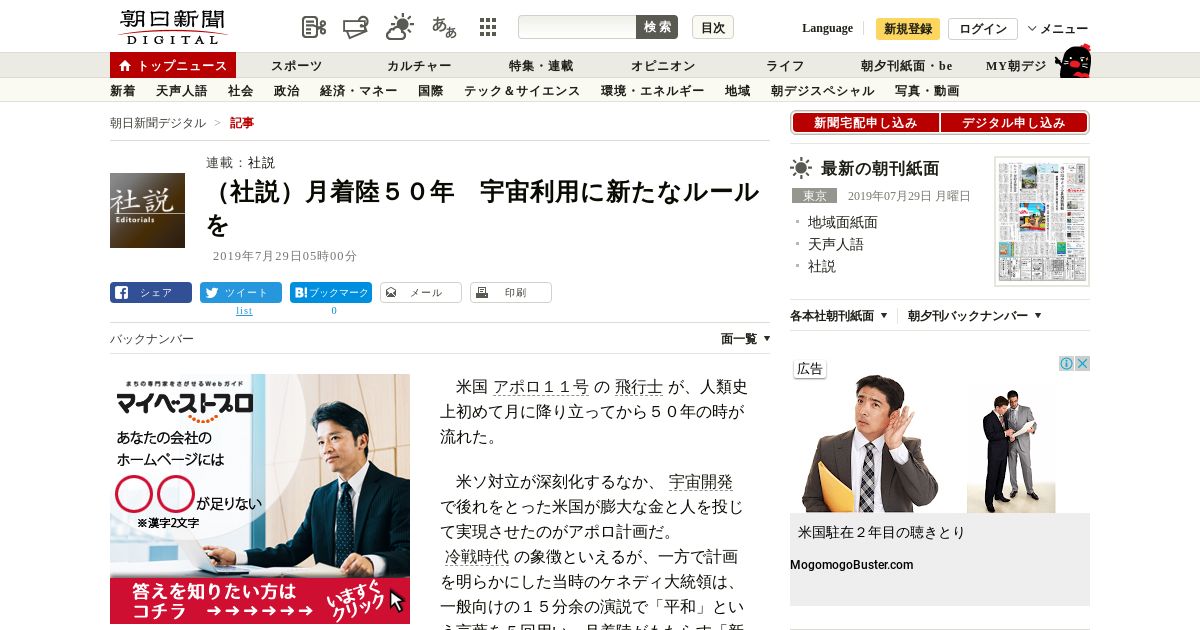Open 社説 link in sidebar list

point(822,266)
